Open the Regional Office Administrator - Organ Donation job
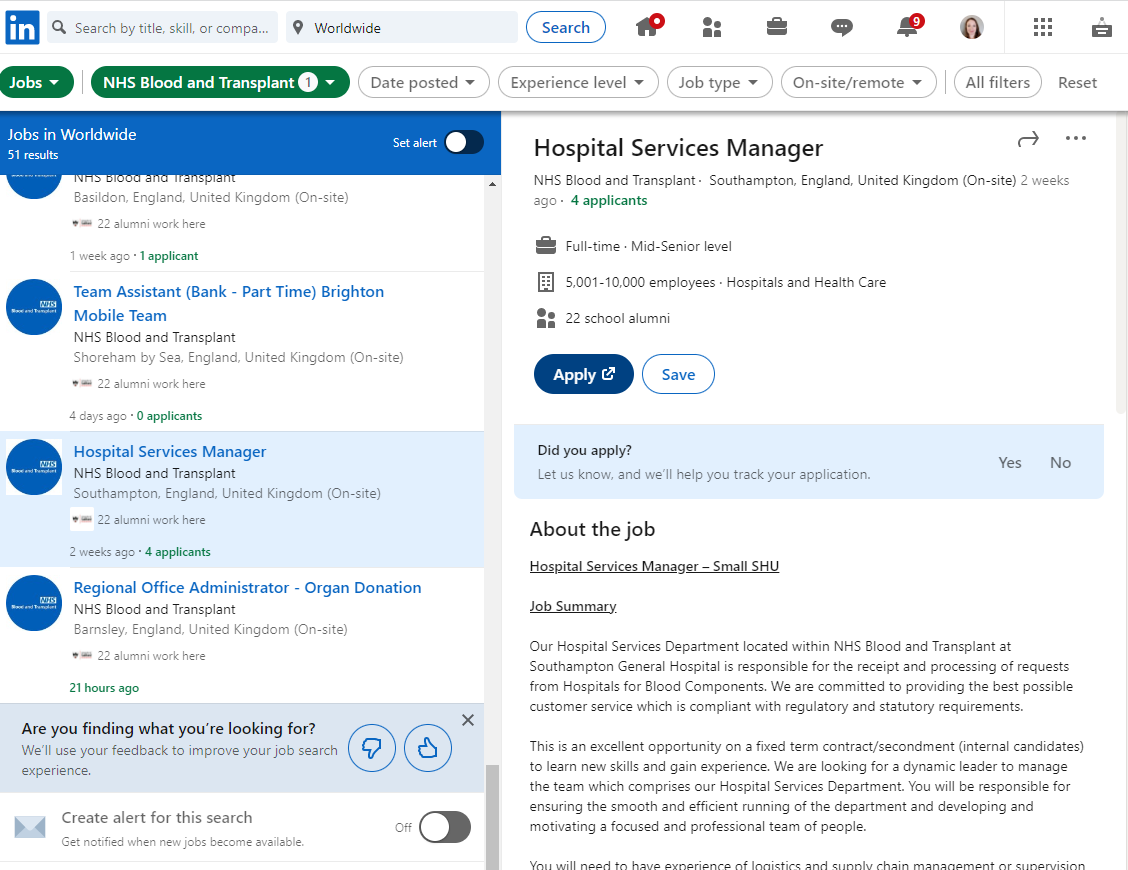Image resolution: width=1128 pixels, height=870 pixels. [x=247, y=587]
